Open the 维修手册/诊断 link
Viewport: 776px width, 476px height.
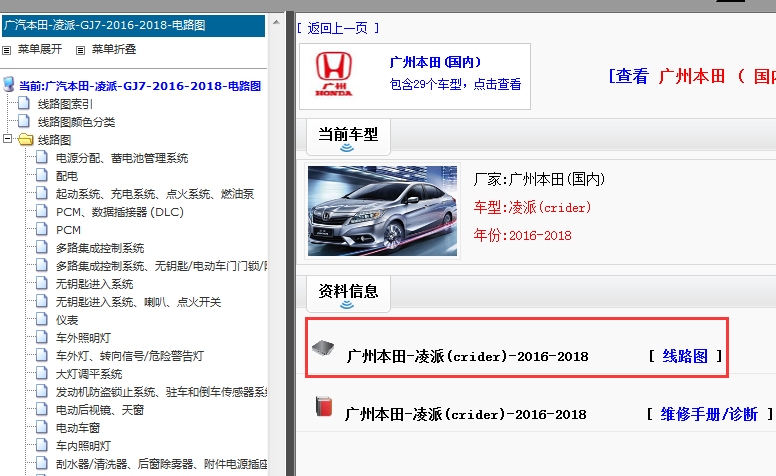[709, 414]
